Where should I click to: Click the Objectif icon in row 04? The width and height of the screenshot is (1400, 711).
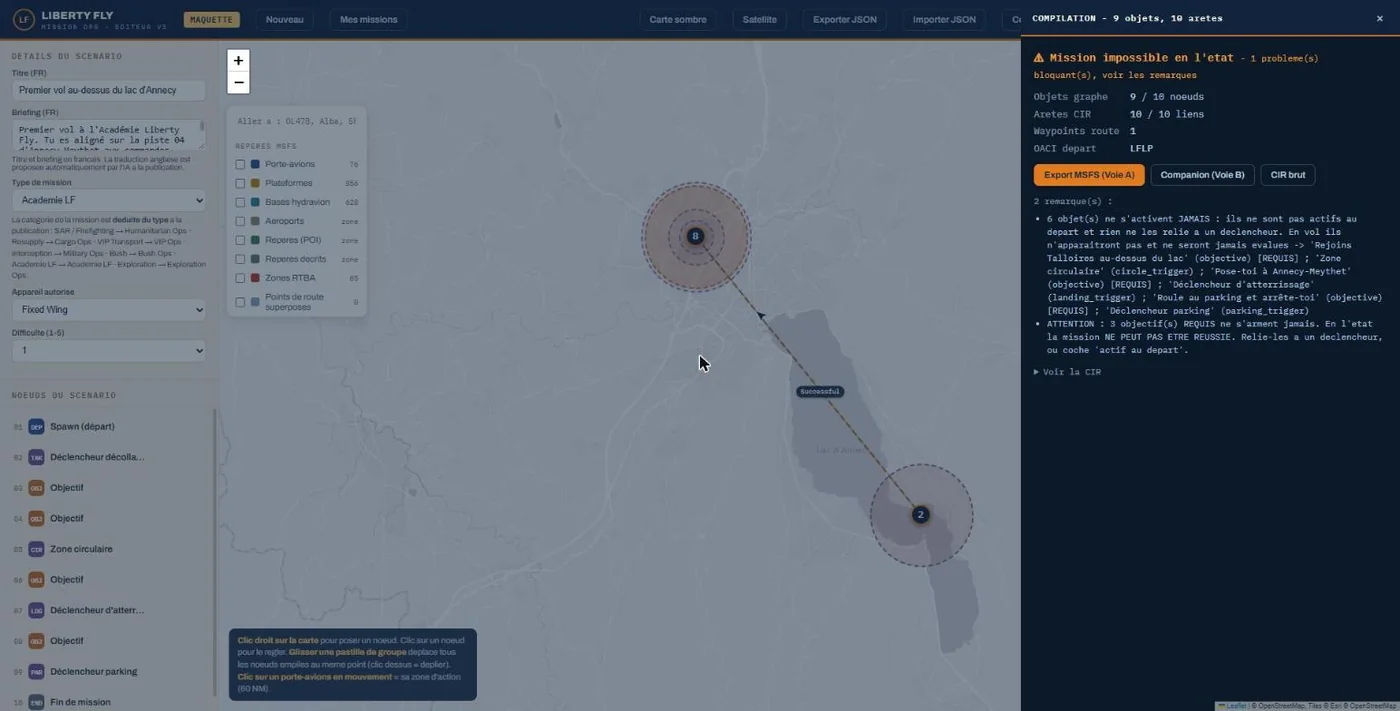(x=36, y=518)
